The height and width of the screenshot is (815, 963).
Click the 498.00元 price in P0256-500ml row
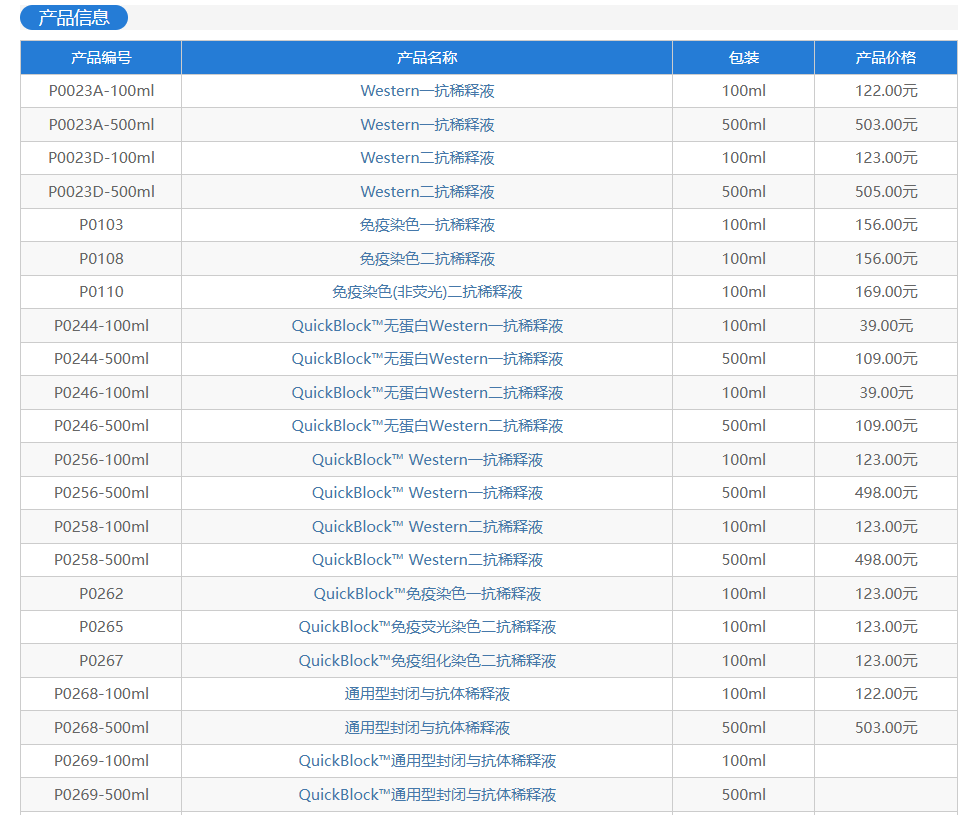(x=885, y=493)
